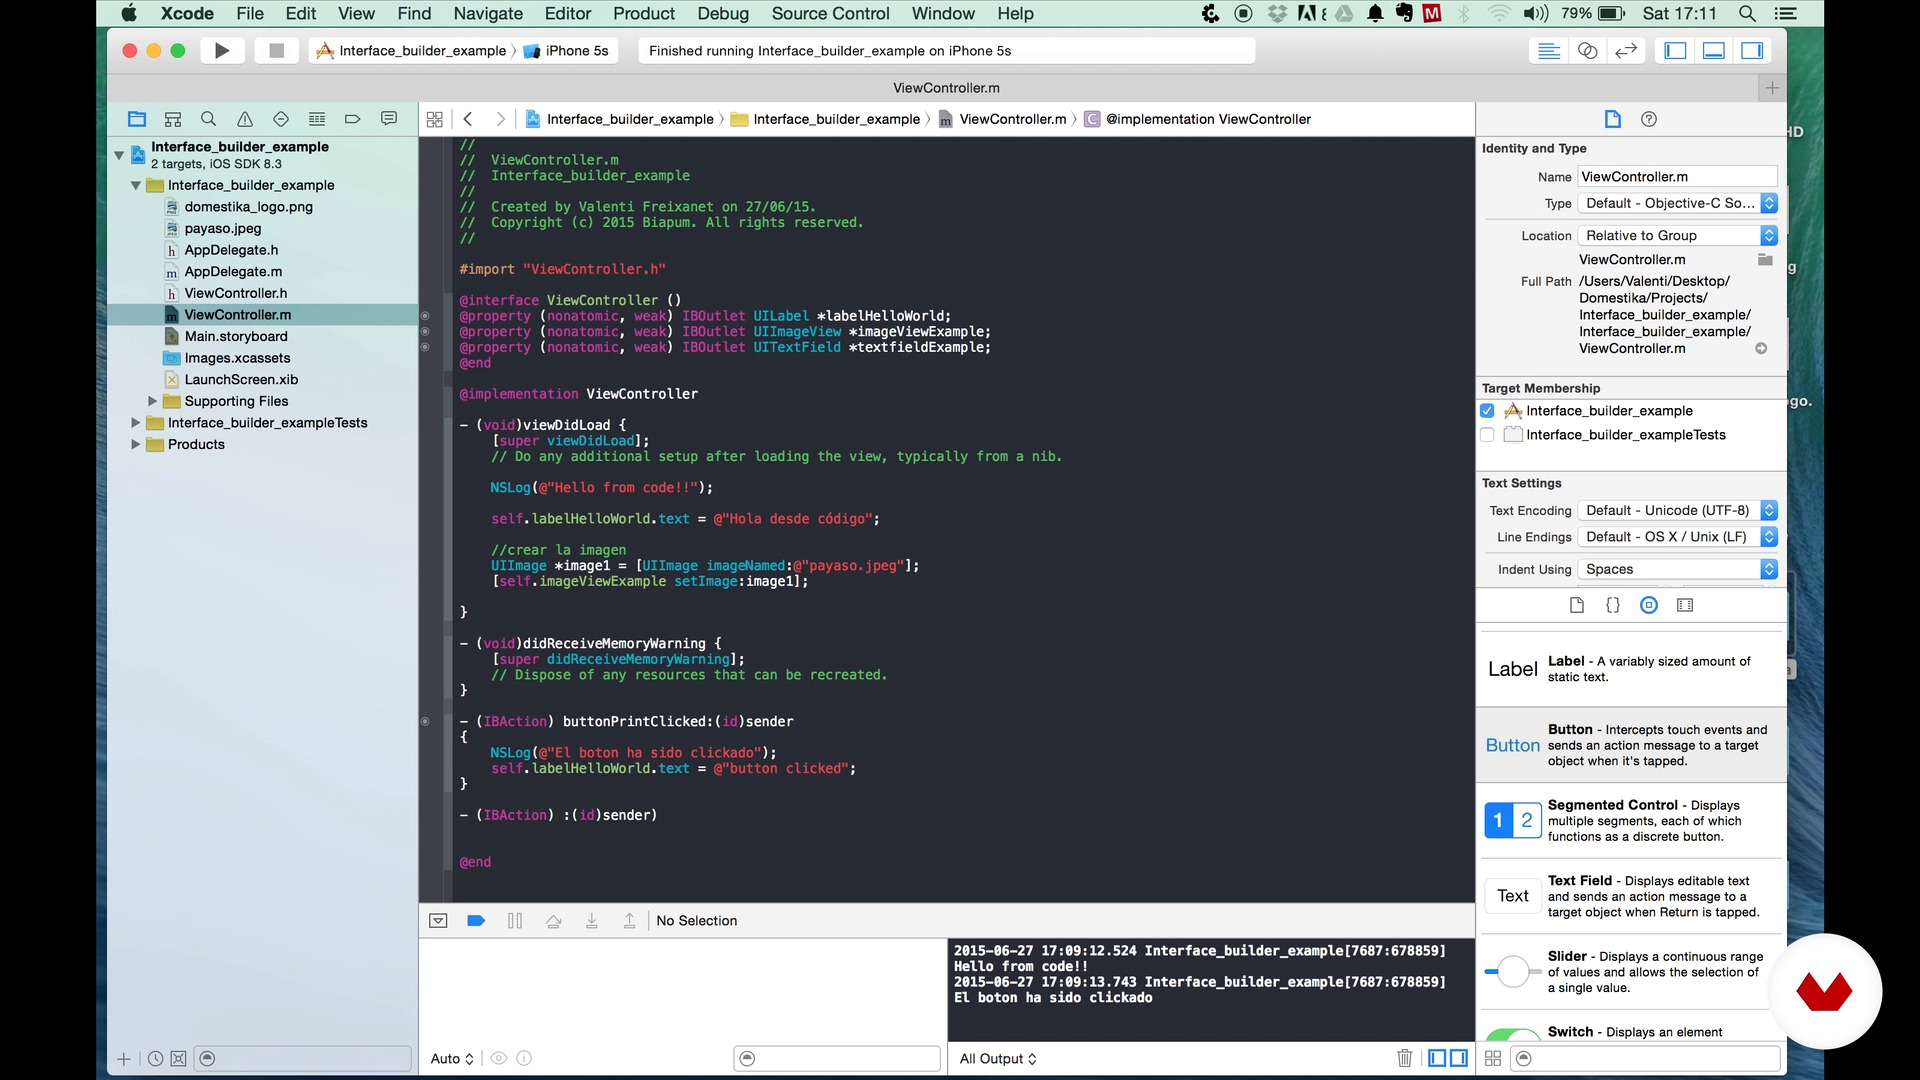
Task: Open the Product menu
Action: 644,14
